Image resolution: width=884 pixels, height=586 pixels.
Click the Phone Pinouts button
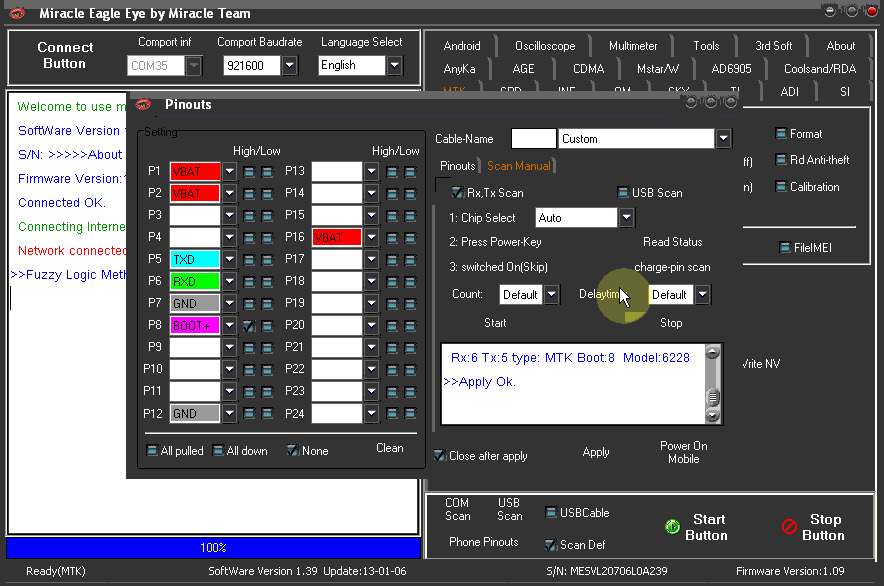pos(484,542)
